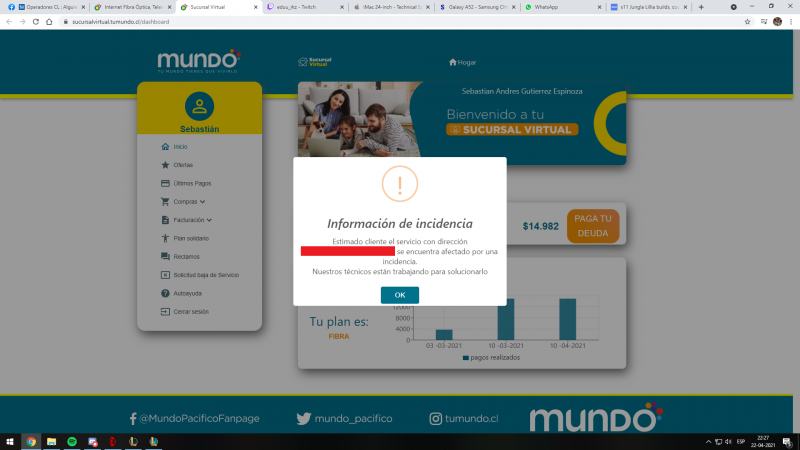Click the Chrome icon in taskbar
Image resolution: width=800 pixels, height=450 pixels.
(x=31, y=442)
